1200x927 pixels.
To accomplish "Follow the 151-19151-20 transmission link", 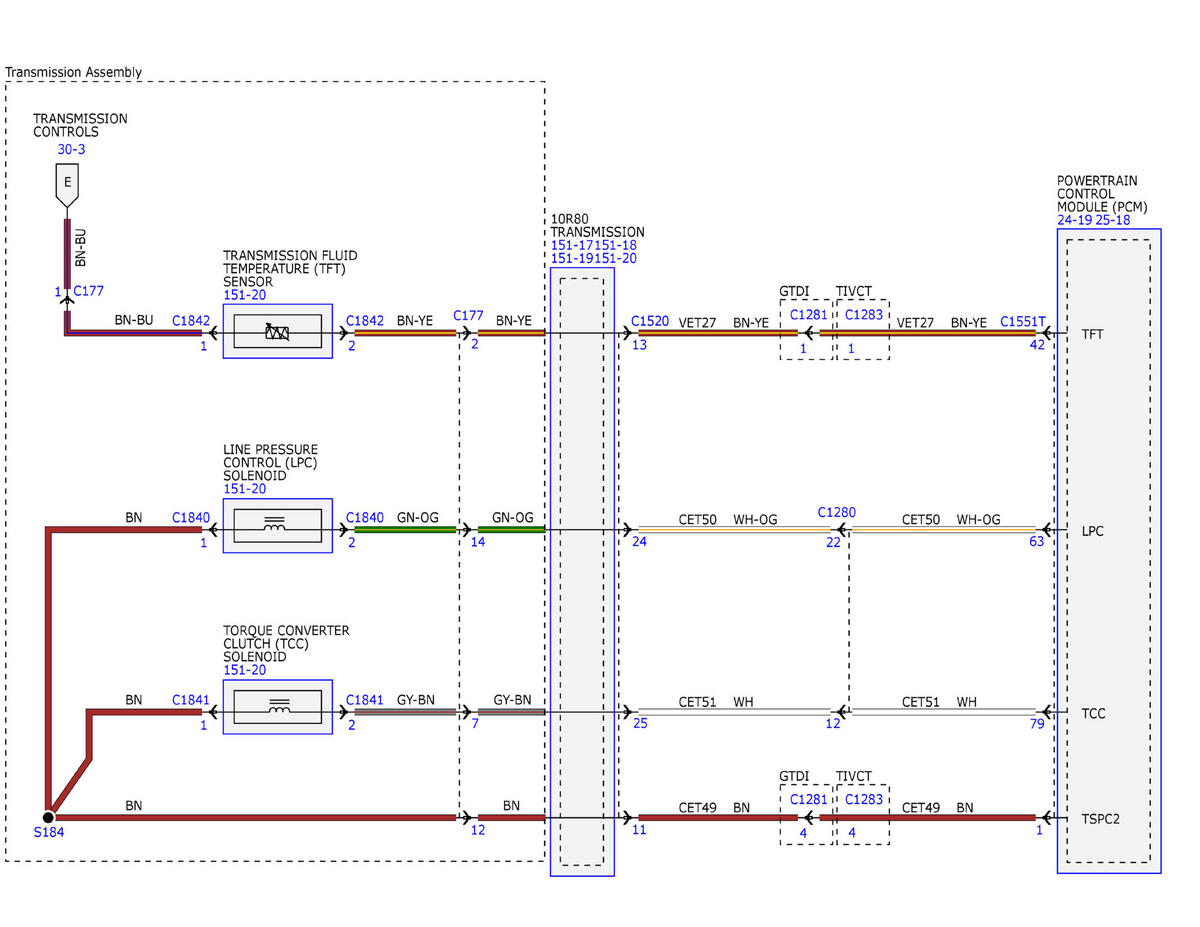I will pos(594,258).
